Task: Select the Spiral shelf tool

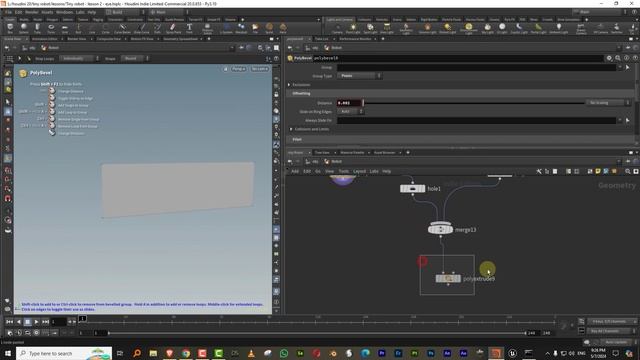Action: (269, 28)
